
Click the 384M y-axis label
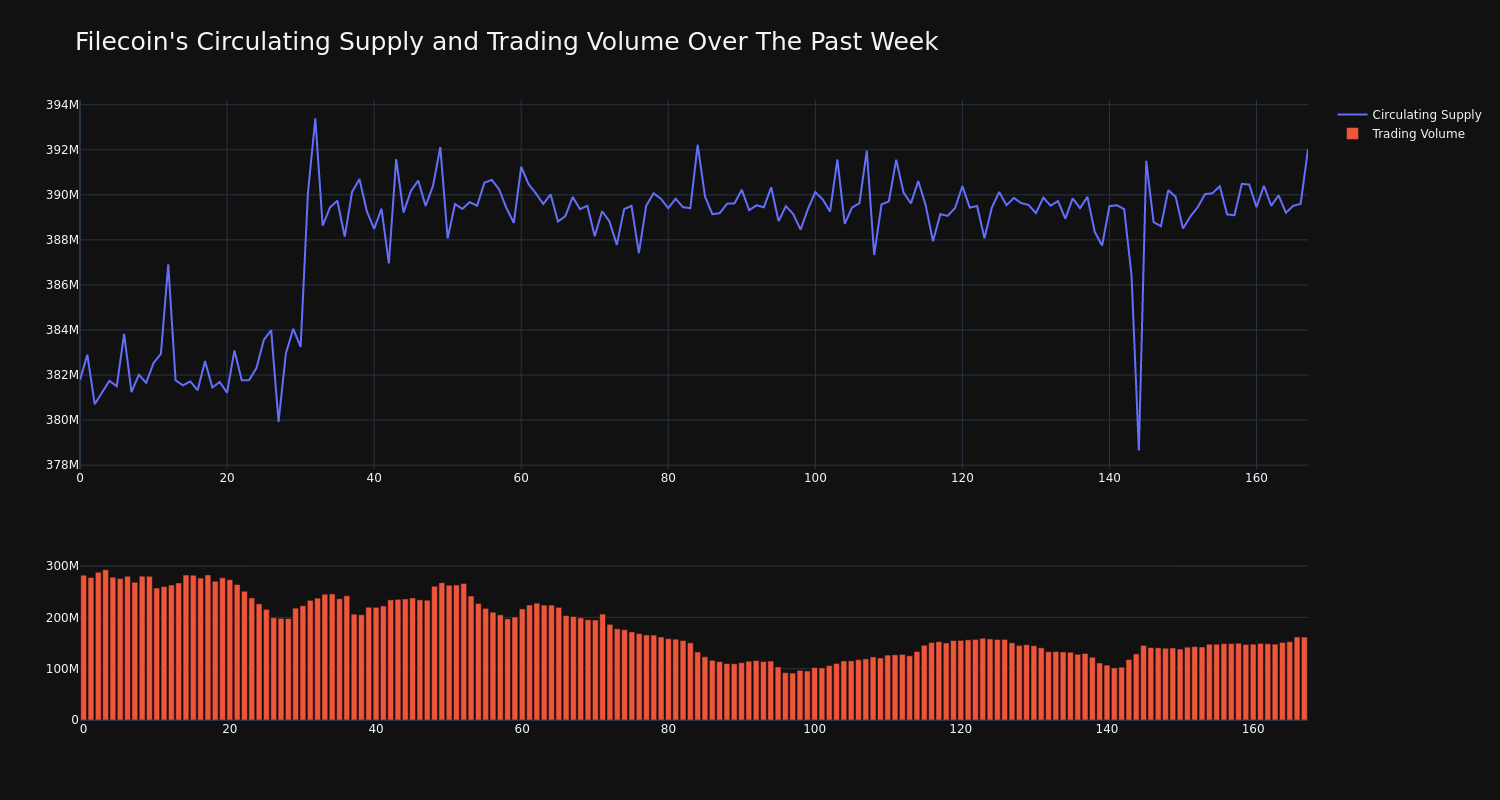click(x=62, y=330)
